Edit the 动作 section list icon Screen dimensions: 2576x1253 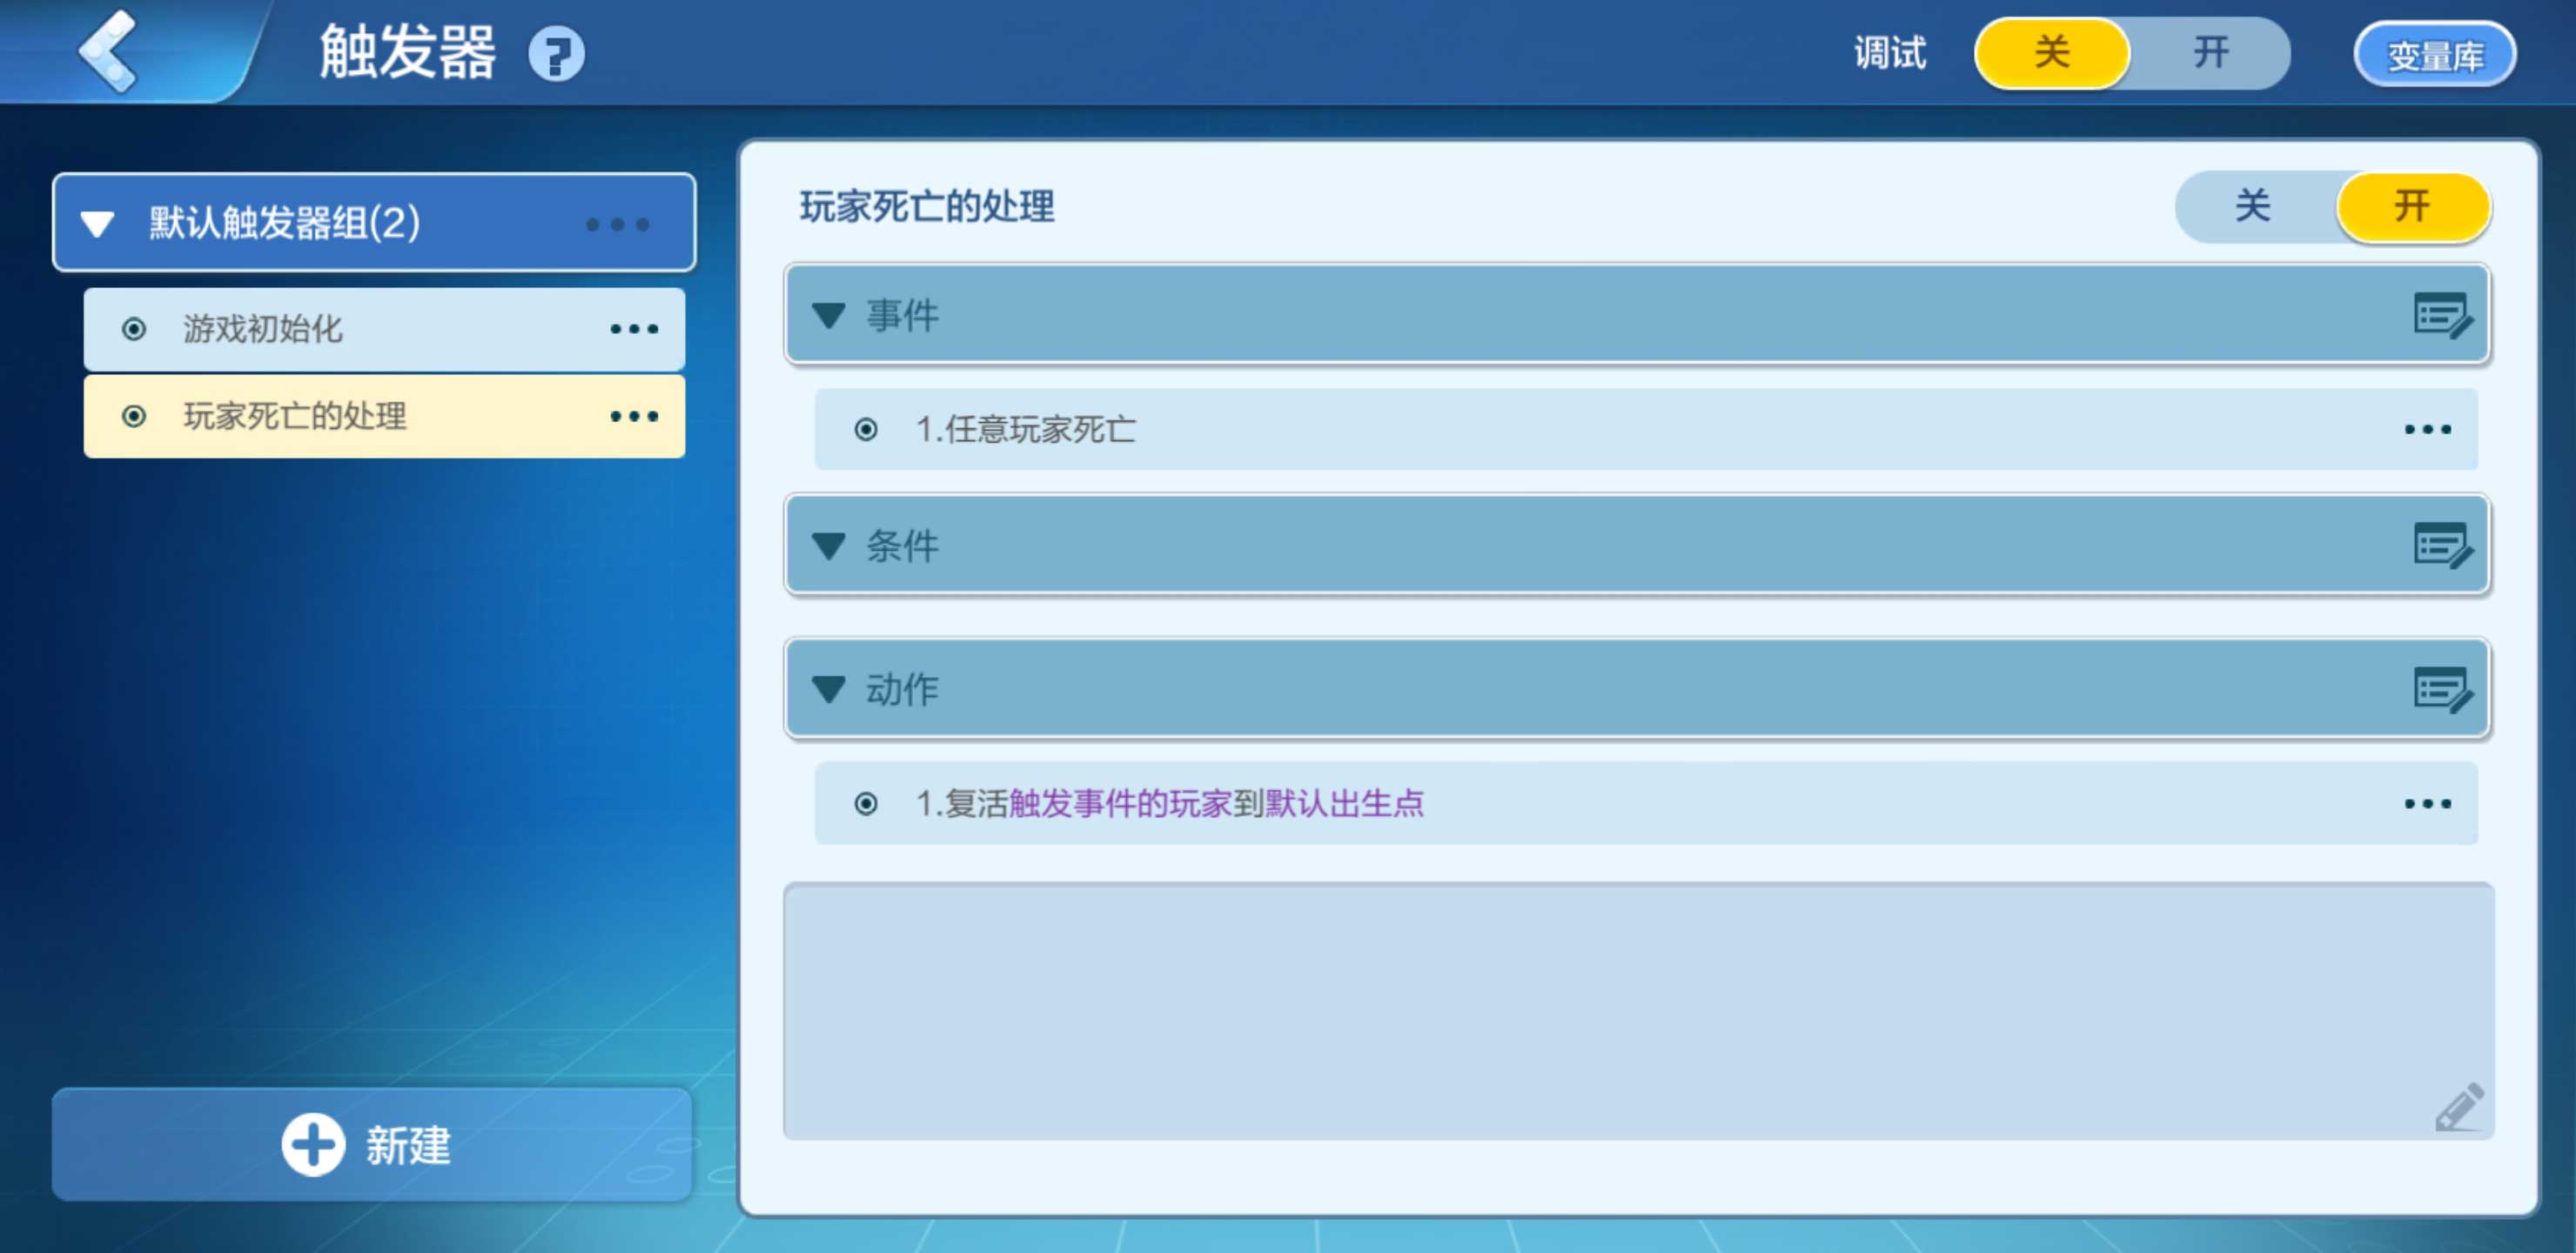pos(2443,690)
